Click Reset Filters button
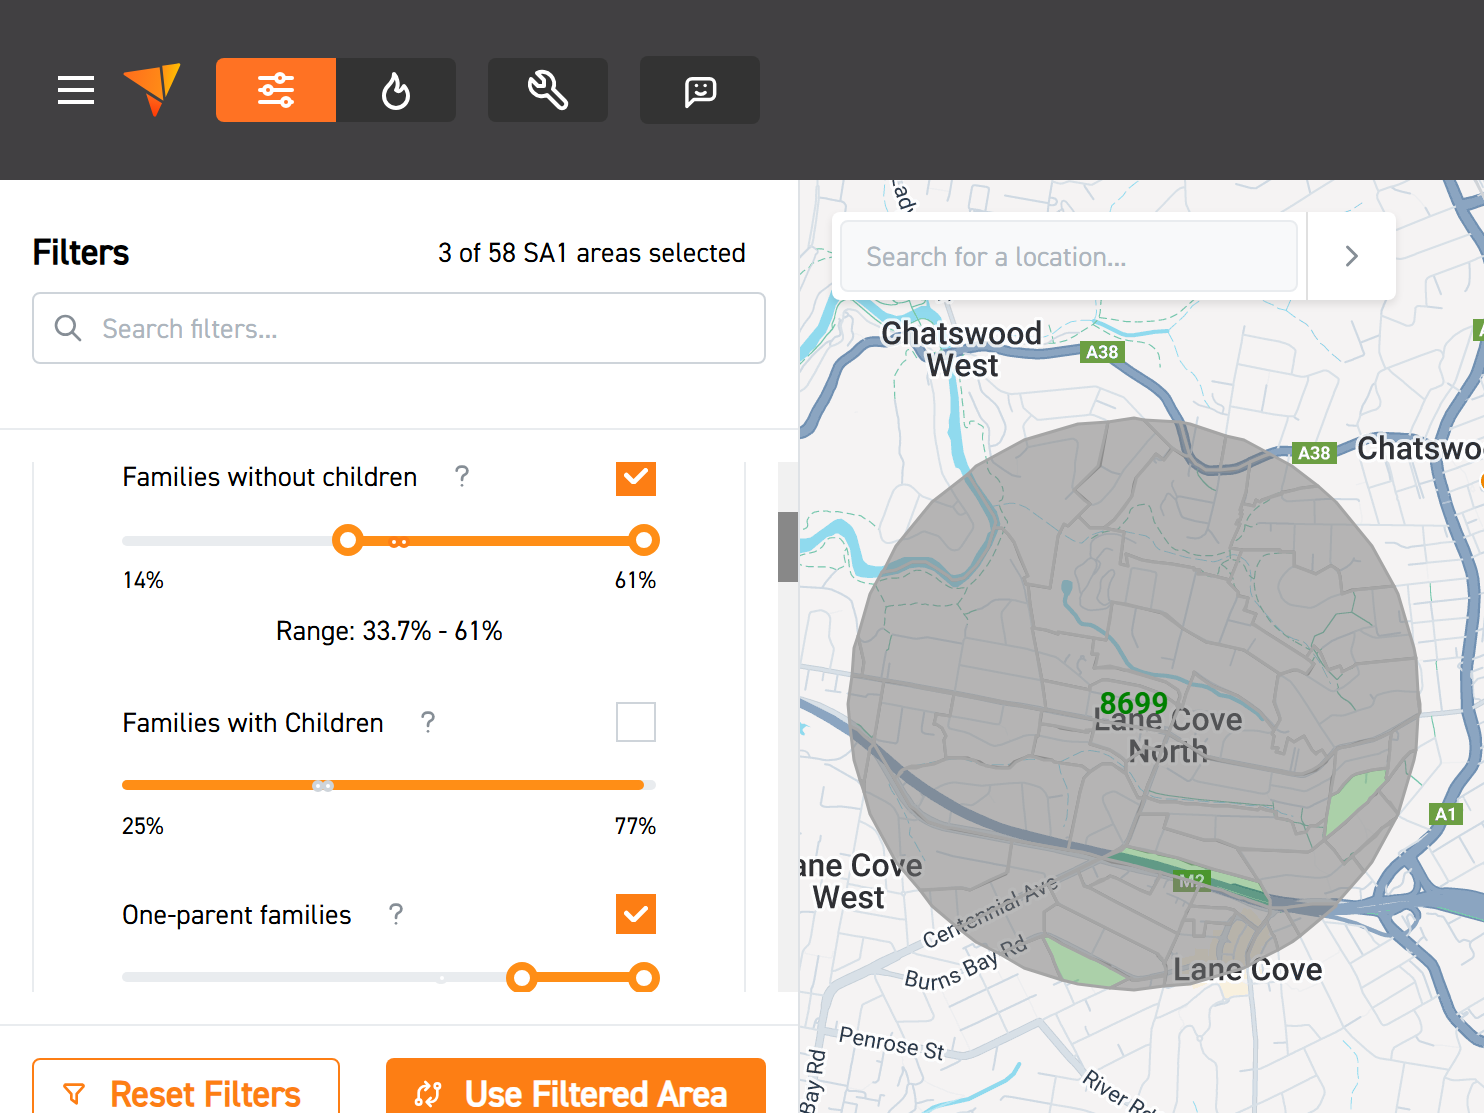This screenshot has height=1113, width=1484. tap(186, 1092)
